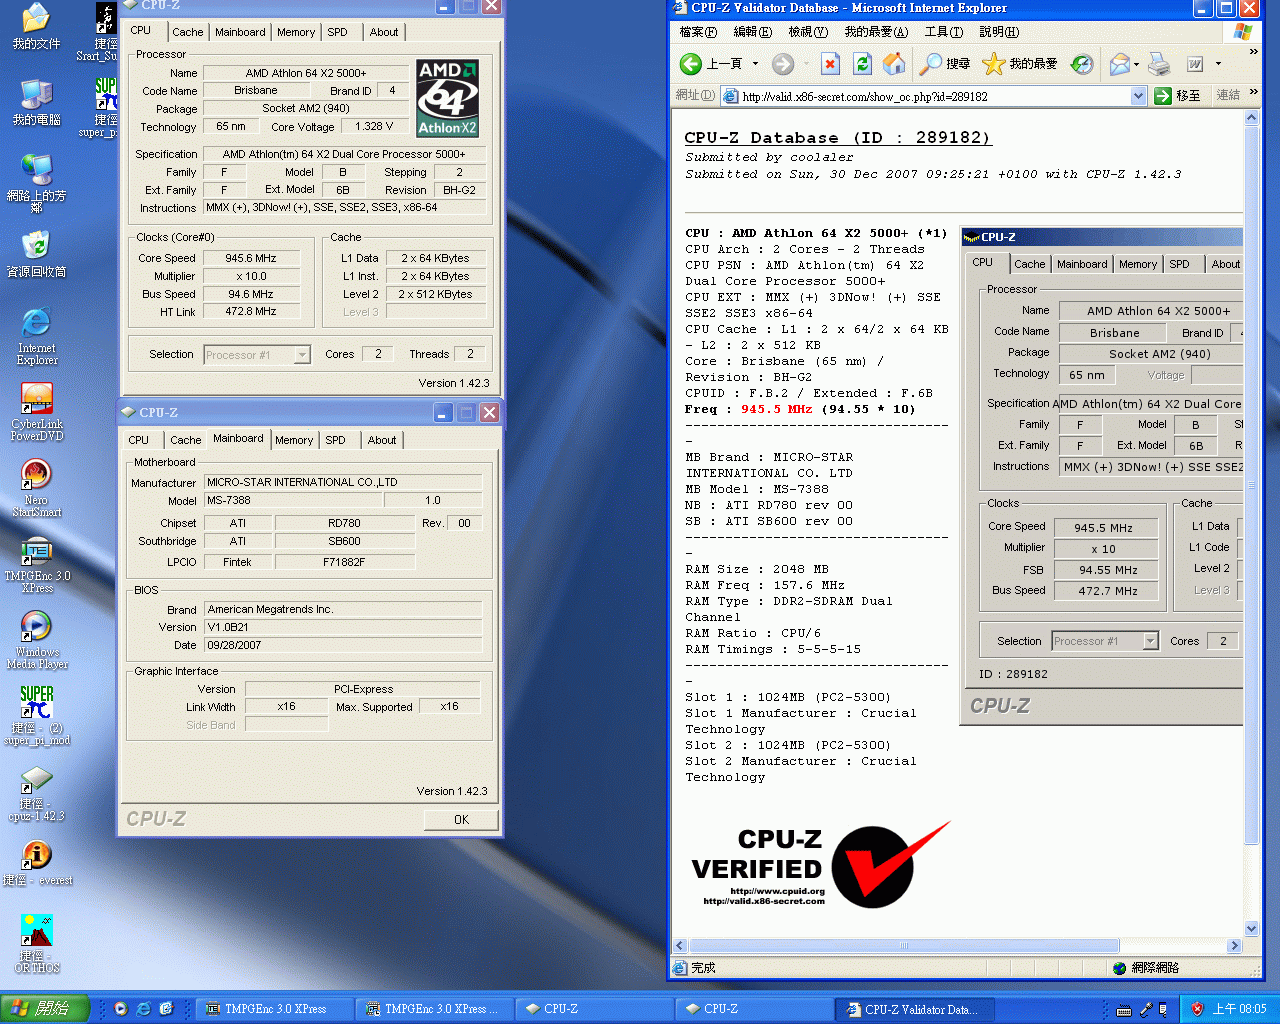Open cpuz-1.42.3 shortcut on desktop
The height and width of the screenshot is (1024, 1280).
(37, 793)
